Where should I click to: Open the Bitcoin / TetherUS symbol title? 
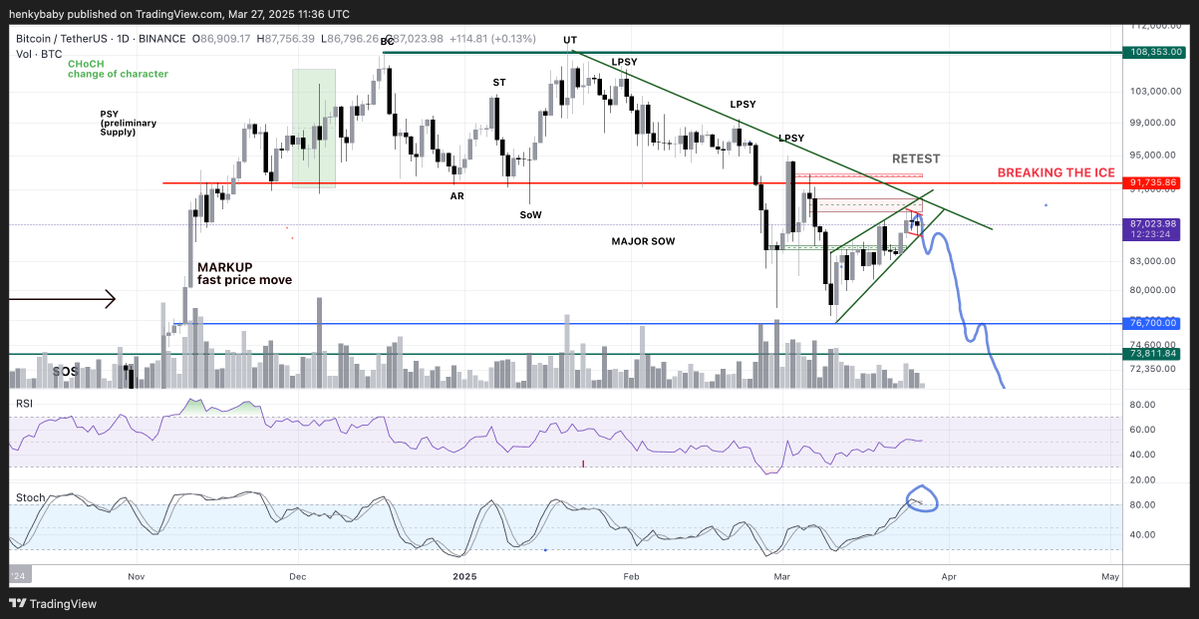point(61,36)
